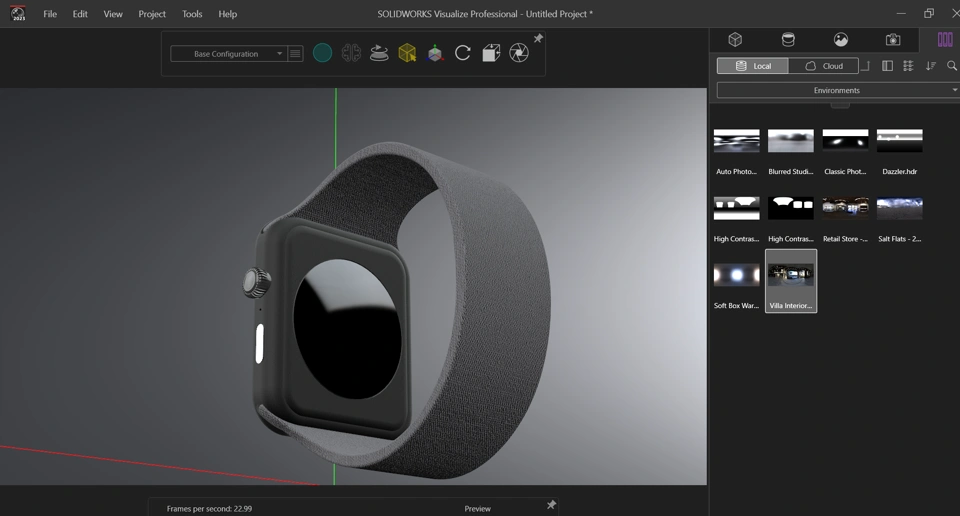Image resolution: width=960 pixels, height=516 pixels.
Task: Toggle the Cloud library source
Action: [824, 66]
